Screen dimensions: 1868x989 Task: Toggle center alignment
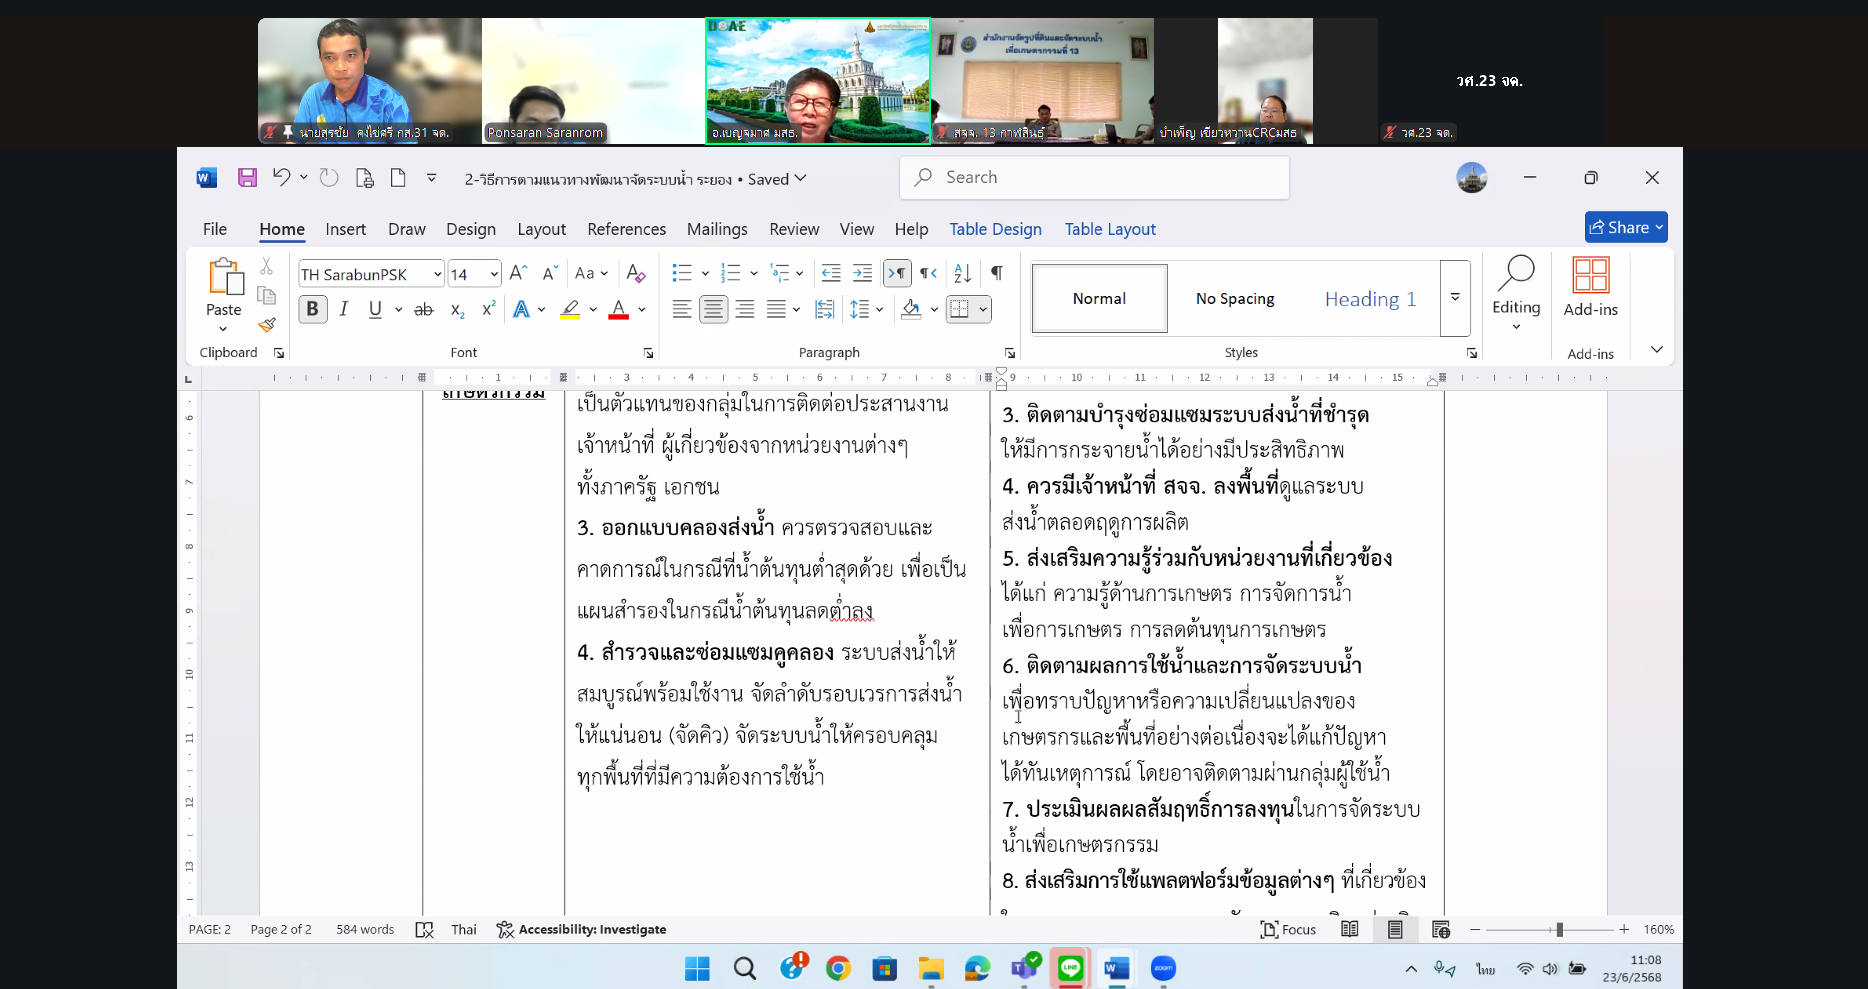(x=713, y=310)
